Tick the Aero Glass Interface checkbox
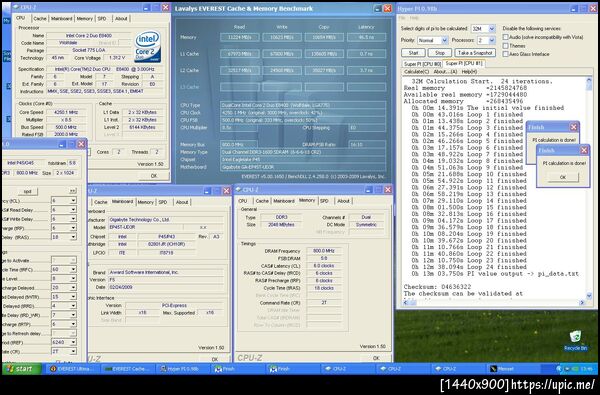600x395 pixels. (505, 54)
